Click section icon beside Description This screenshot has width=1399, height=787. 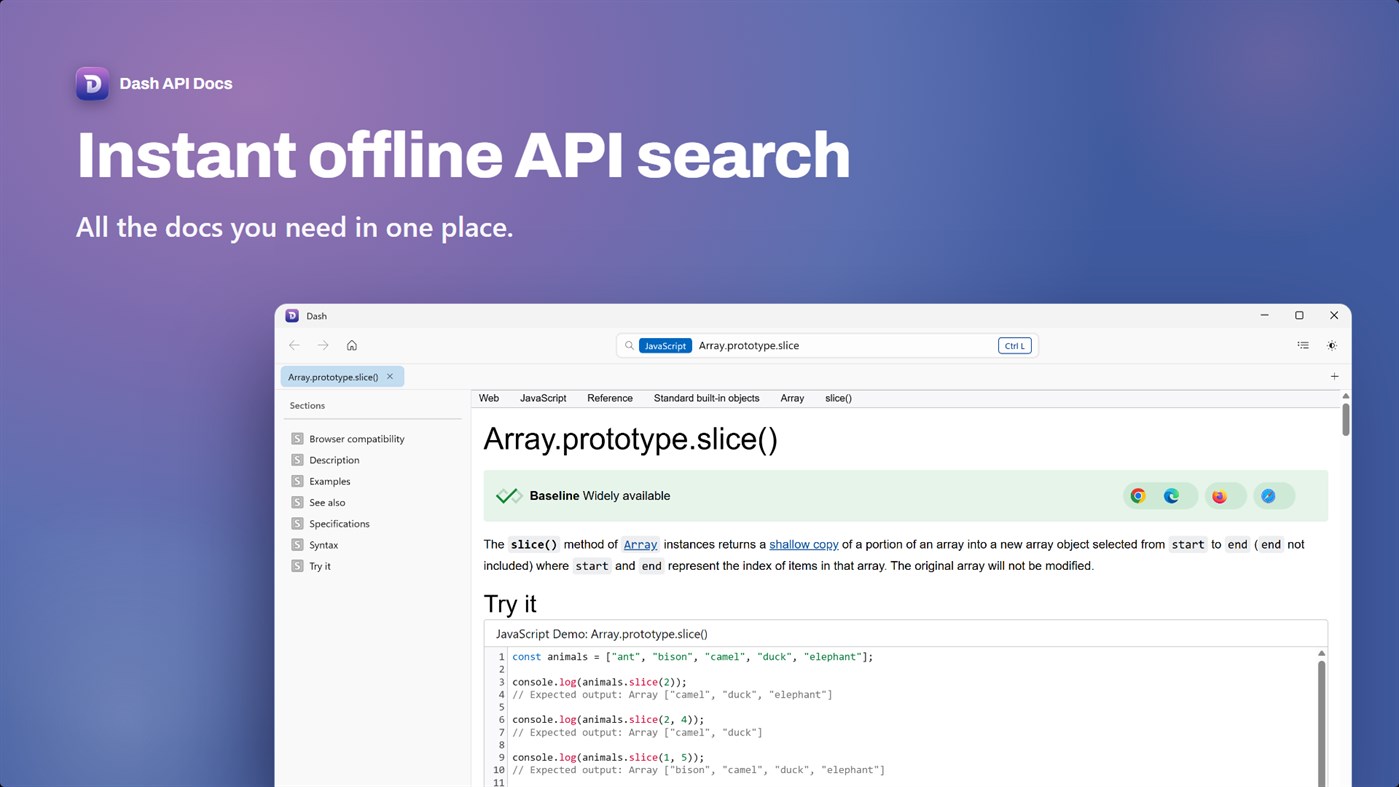(x=297, y=460)
